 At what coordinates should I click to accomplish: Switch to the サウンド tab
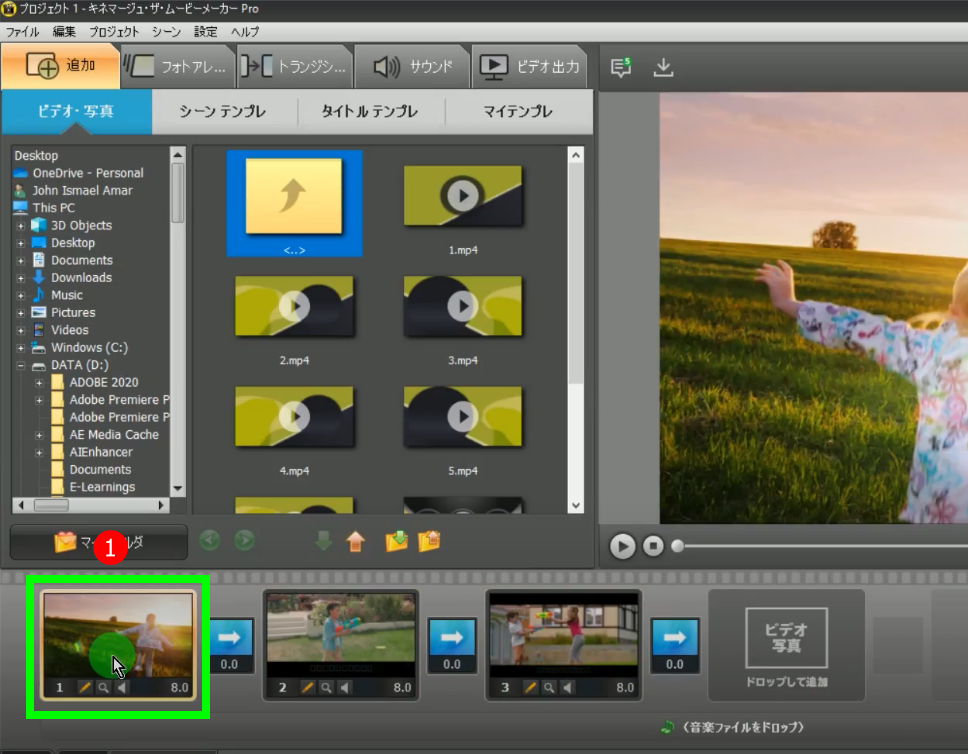pos(413,67)
